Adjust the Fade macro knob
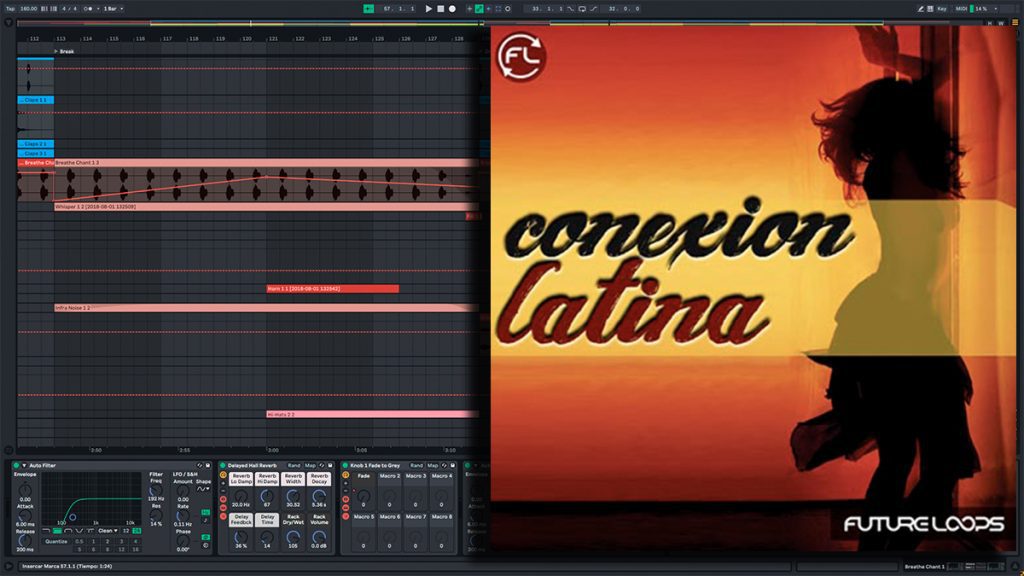Screen dimensions: 1024x576 coord(364,496)
